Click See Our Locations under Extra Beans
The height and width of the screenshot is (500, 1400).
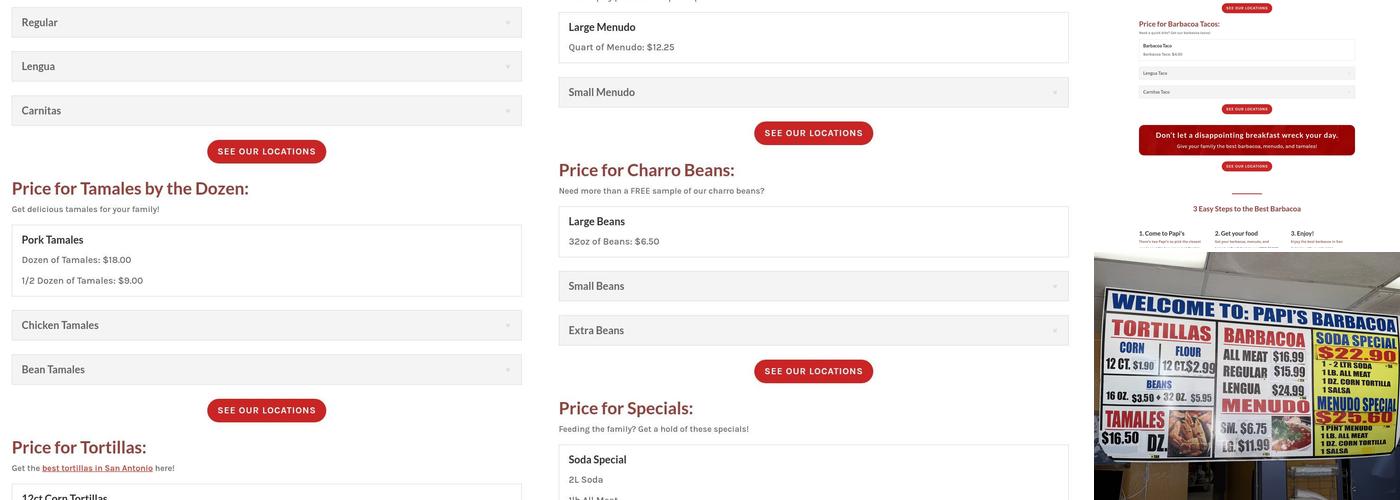click(x=813, y=371)
